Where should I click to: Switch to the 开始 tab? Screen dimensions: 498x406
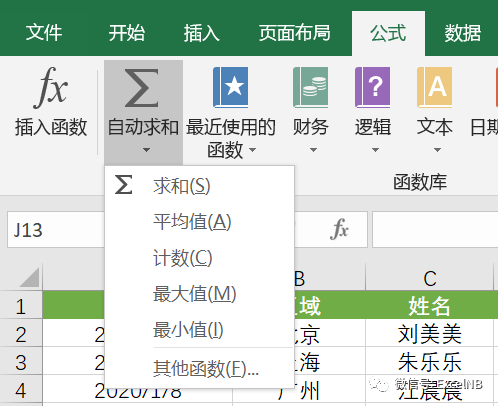coord(127,33)
